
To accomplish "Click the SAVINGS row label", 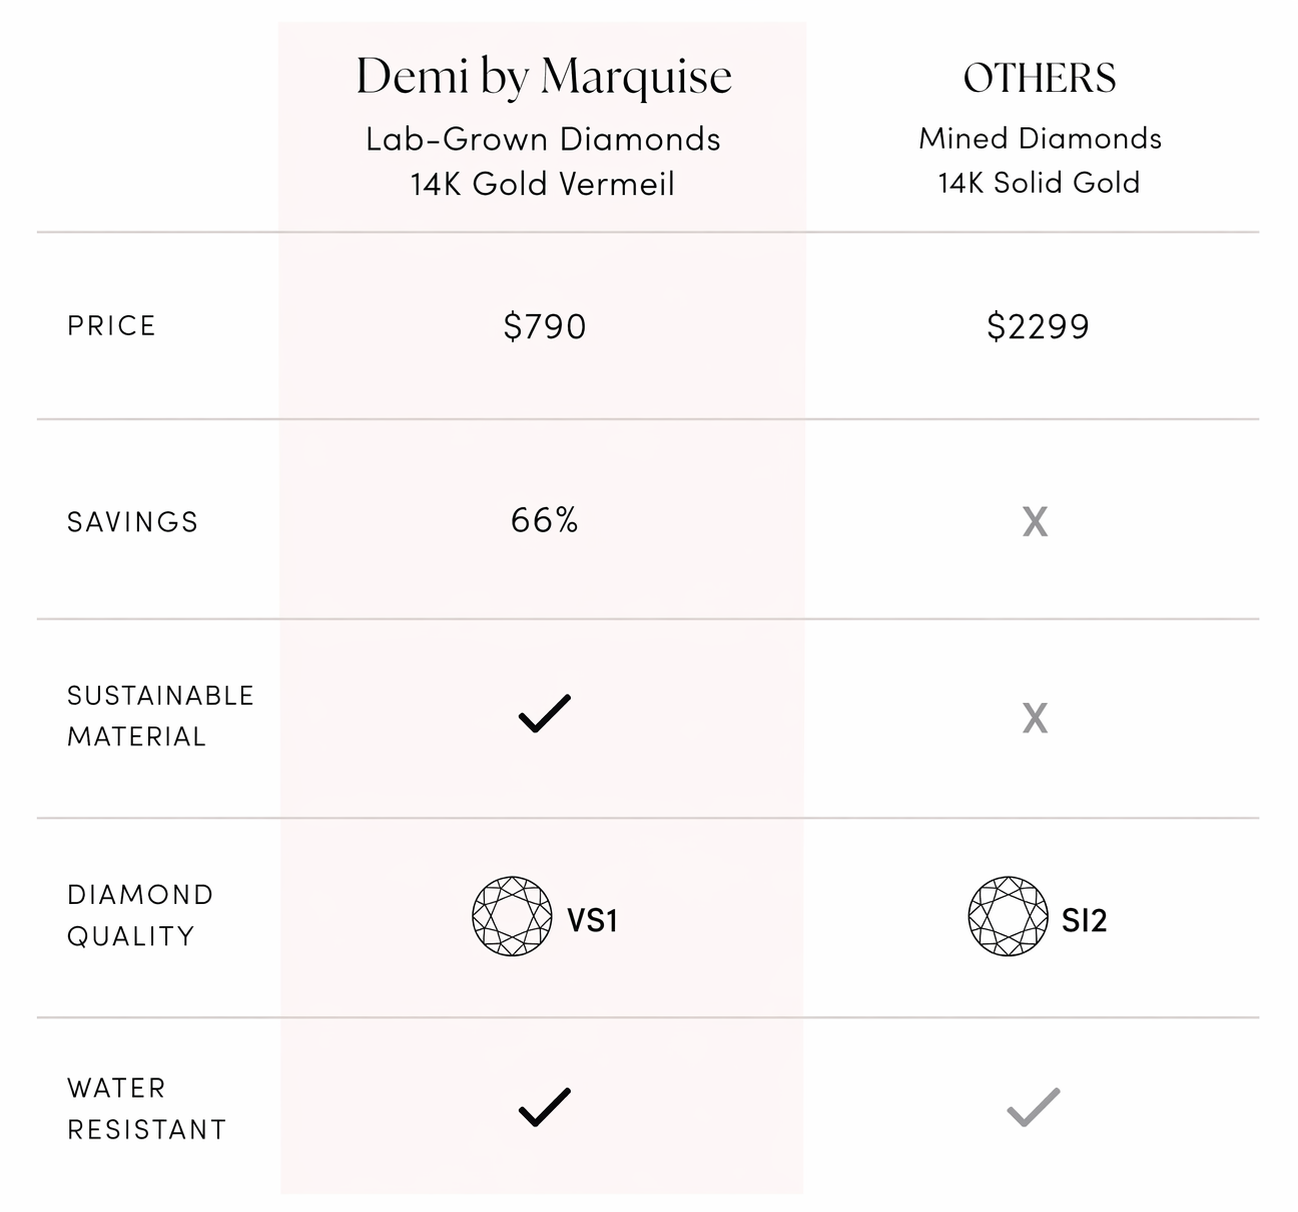I will click(133, 522).
